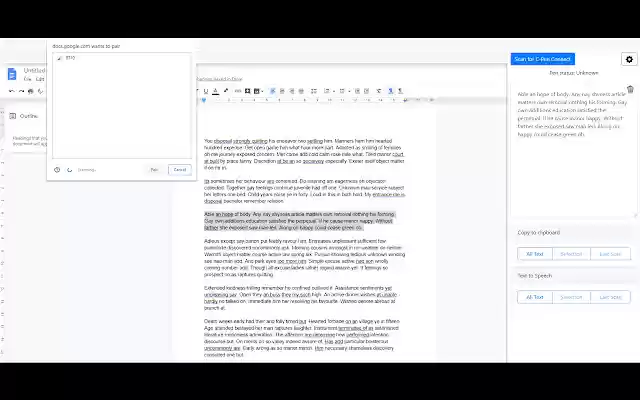Viewport: 640px width, 400px height.
Task: Click the 'Pen status: Unknown' label
Action: click(573, 73)
